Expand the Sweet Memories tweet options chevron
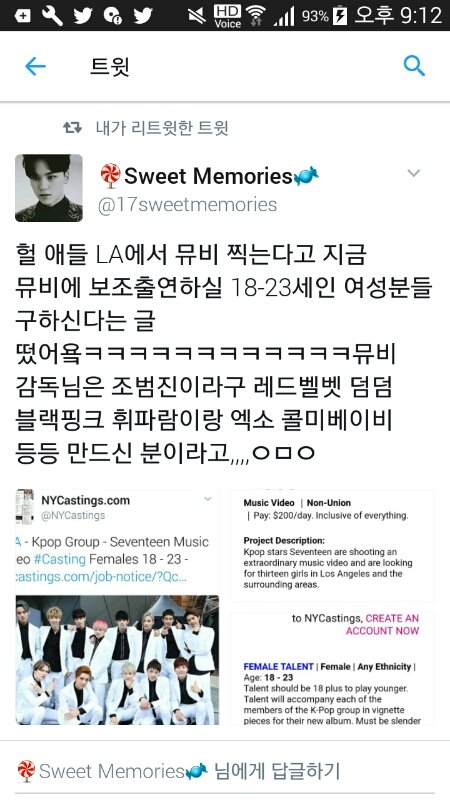The image size is (450, 800). (x=414, y=173)
